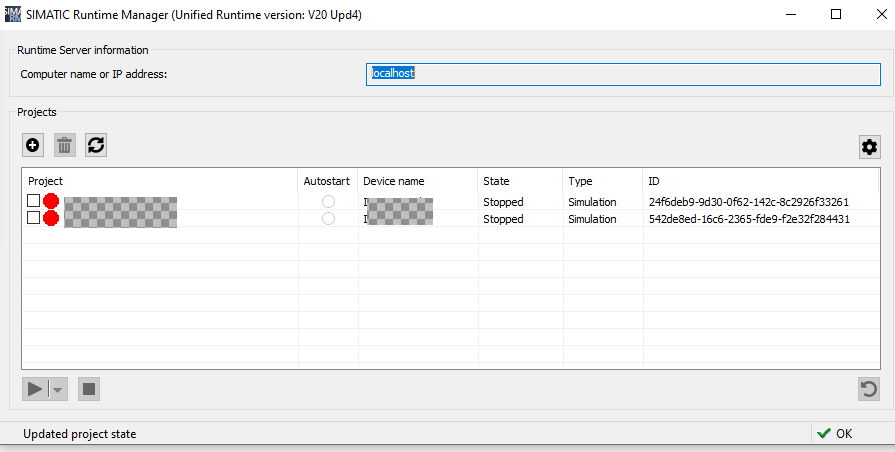
Task: Click the SIMATIC app icon in title bar
Action: click(x=12, y=14)
